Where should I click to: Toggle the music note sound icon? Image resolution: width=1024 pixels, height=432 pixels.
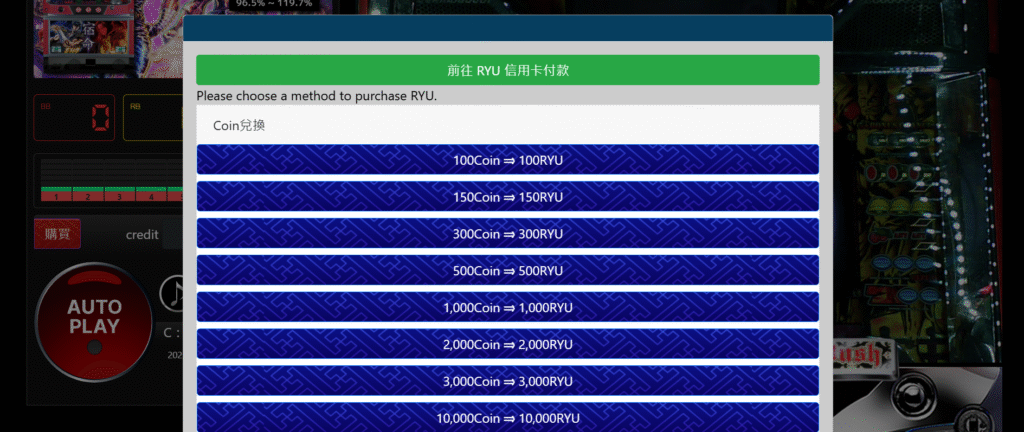coord(172,293)
